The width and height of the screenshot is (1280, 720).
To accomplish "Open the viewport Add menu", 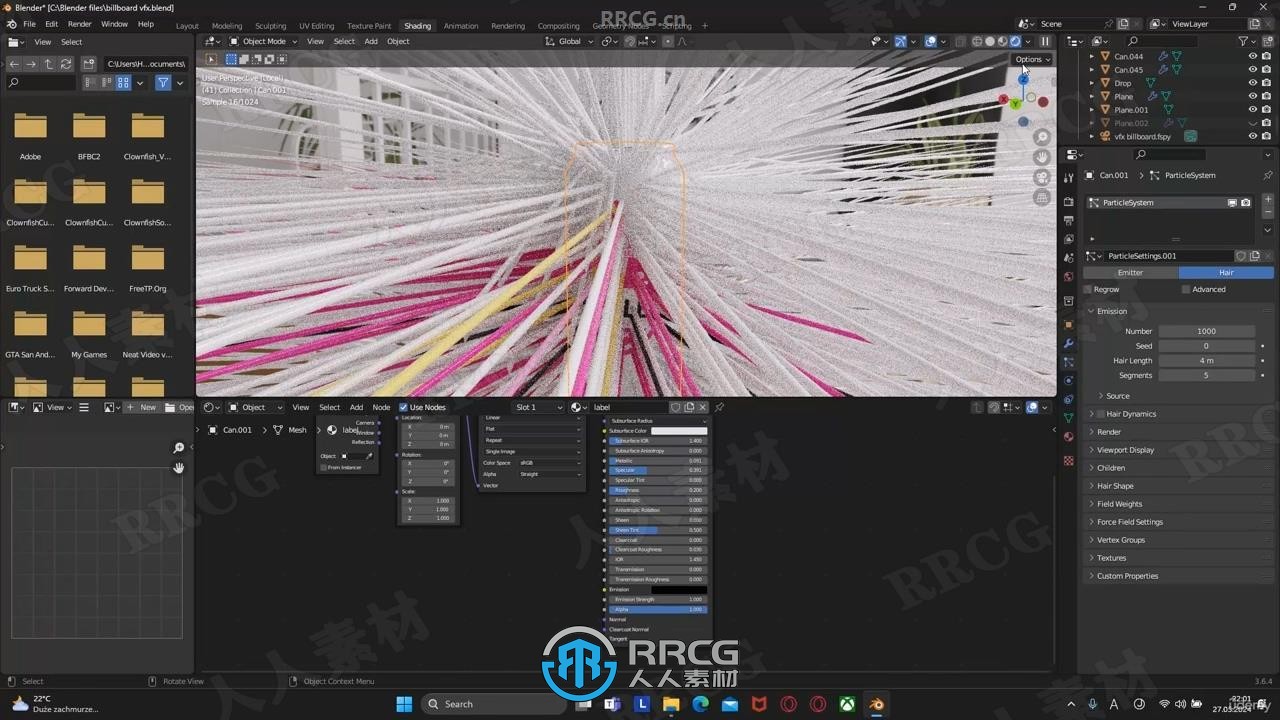I will [x=371, y=42].
